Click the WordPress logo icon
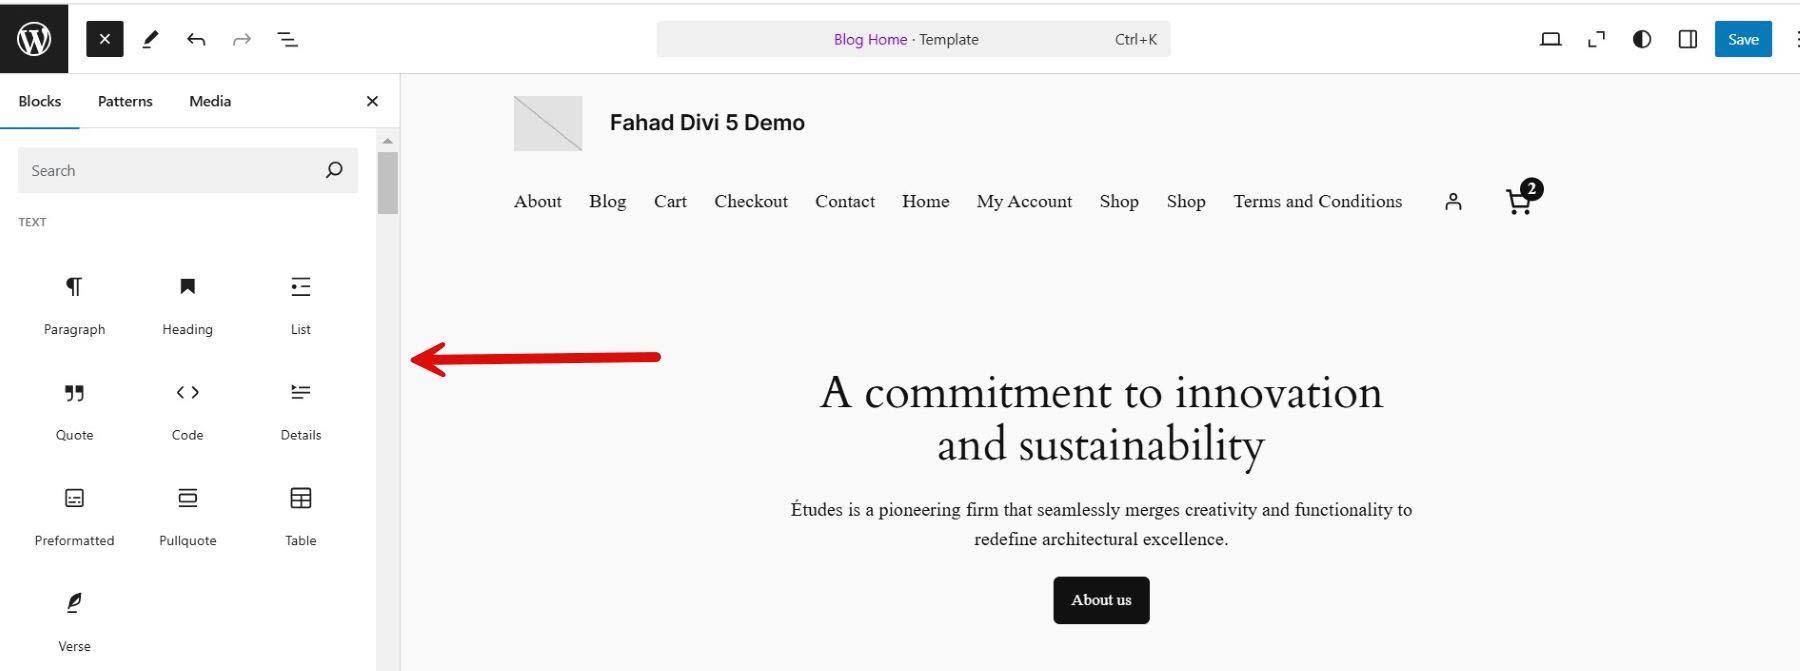 coord(34,39)
